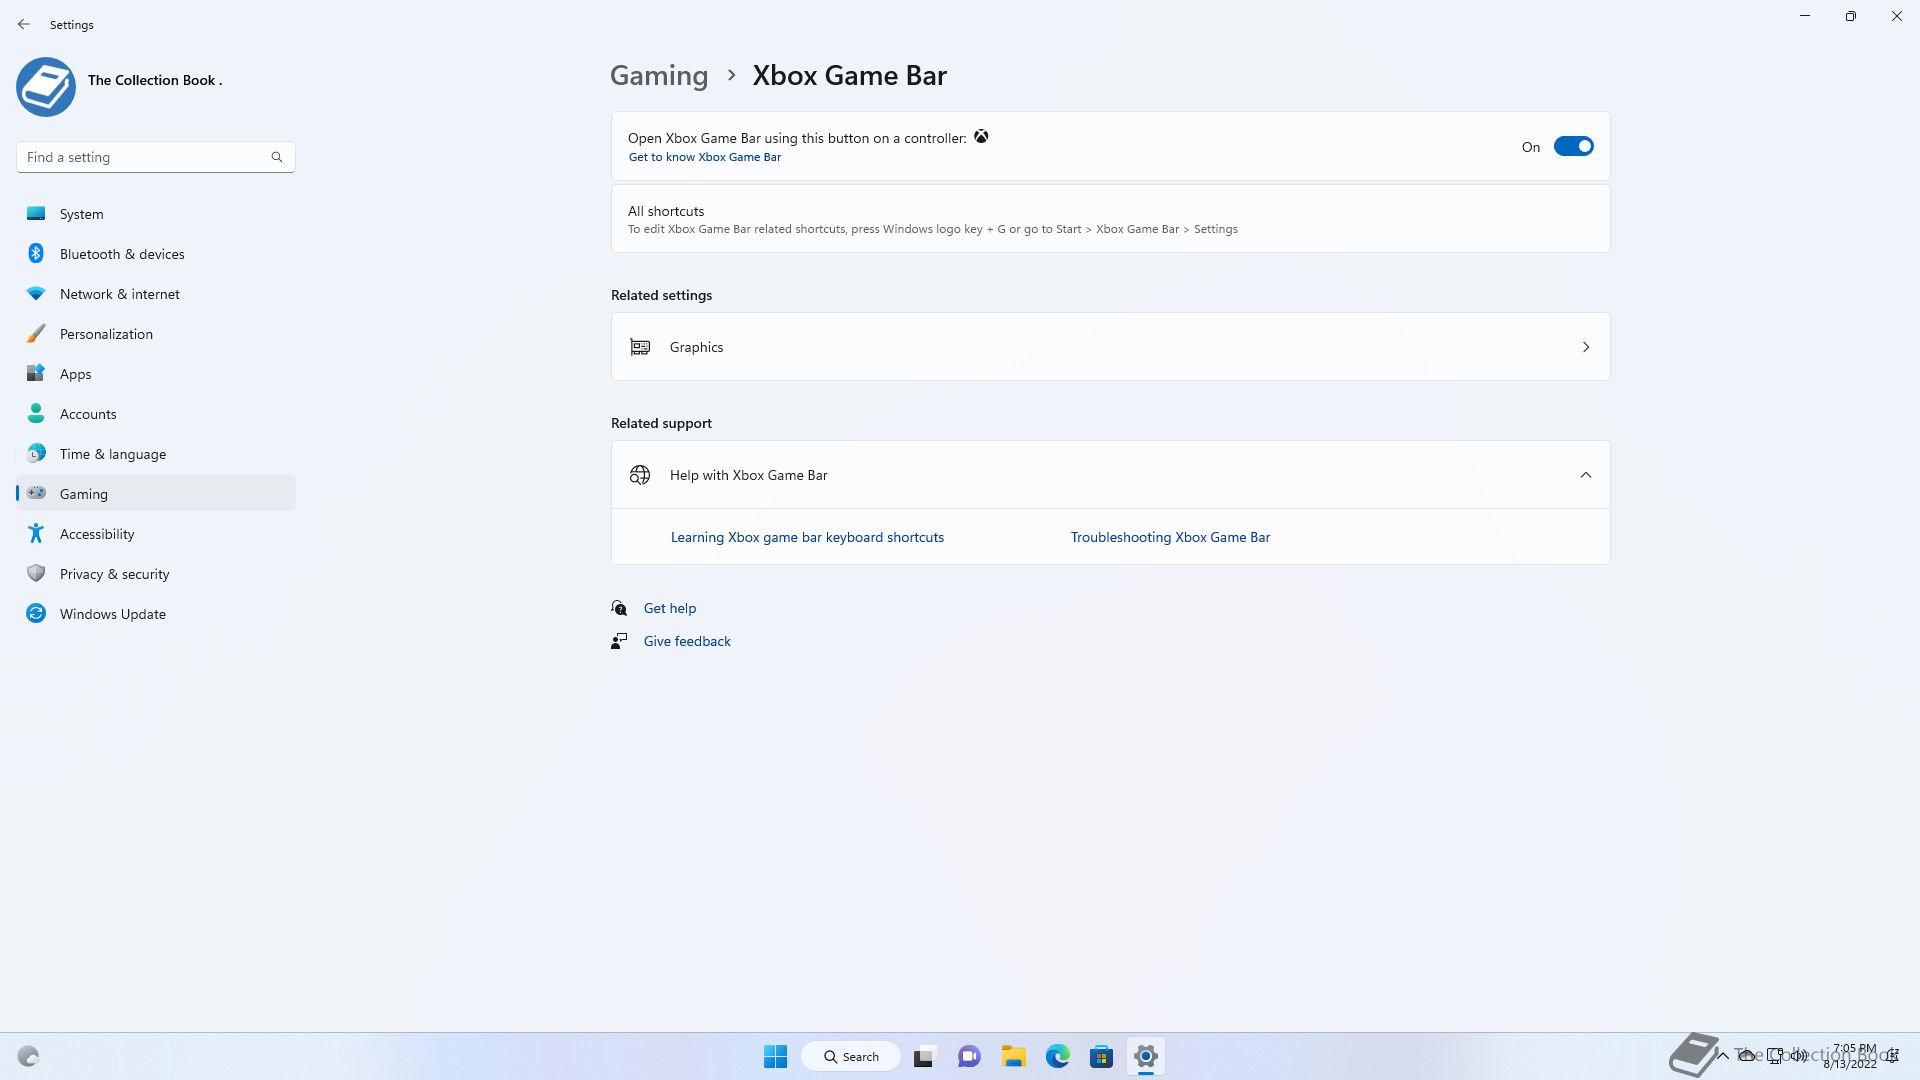
Task: Select Time & language in sidebar
Action: coord(156,453)
